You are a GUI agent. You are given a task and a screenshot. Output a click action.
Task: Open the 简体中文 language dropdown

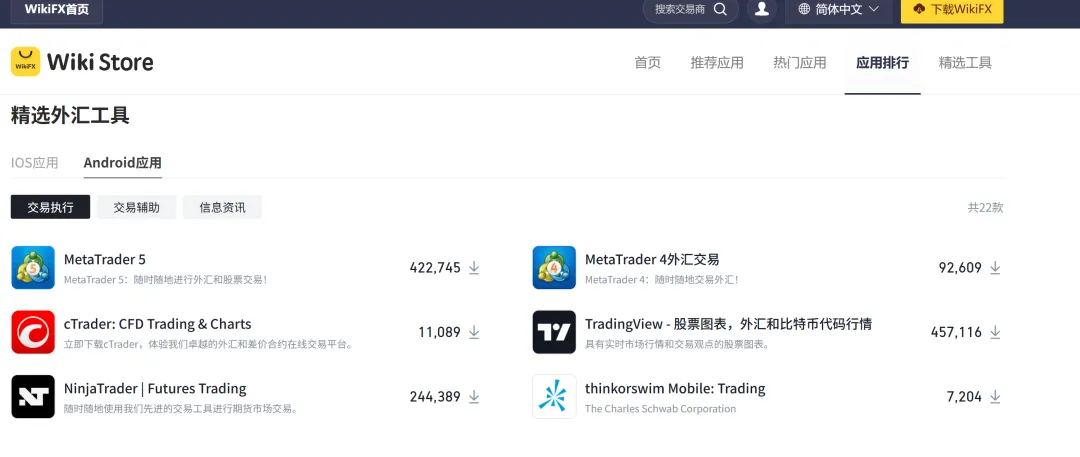pos(838,9)
